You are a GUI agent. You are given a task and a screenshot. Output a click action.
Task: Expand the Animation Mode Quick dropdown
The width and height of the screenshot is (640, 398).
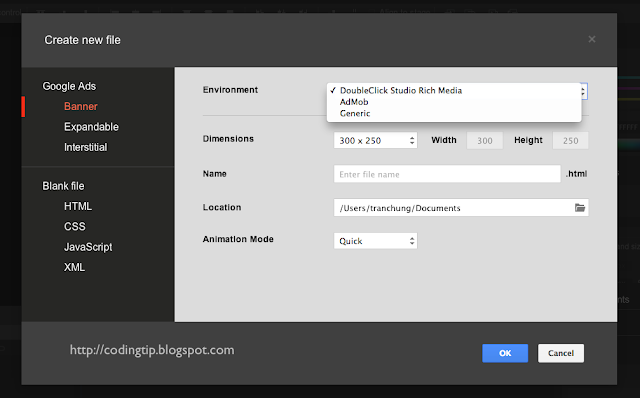click(x=376, y=241)
